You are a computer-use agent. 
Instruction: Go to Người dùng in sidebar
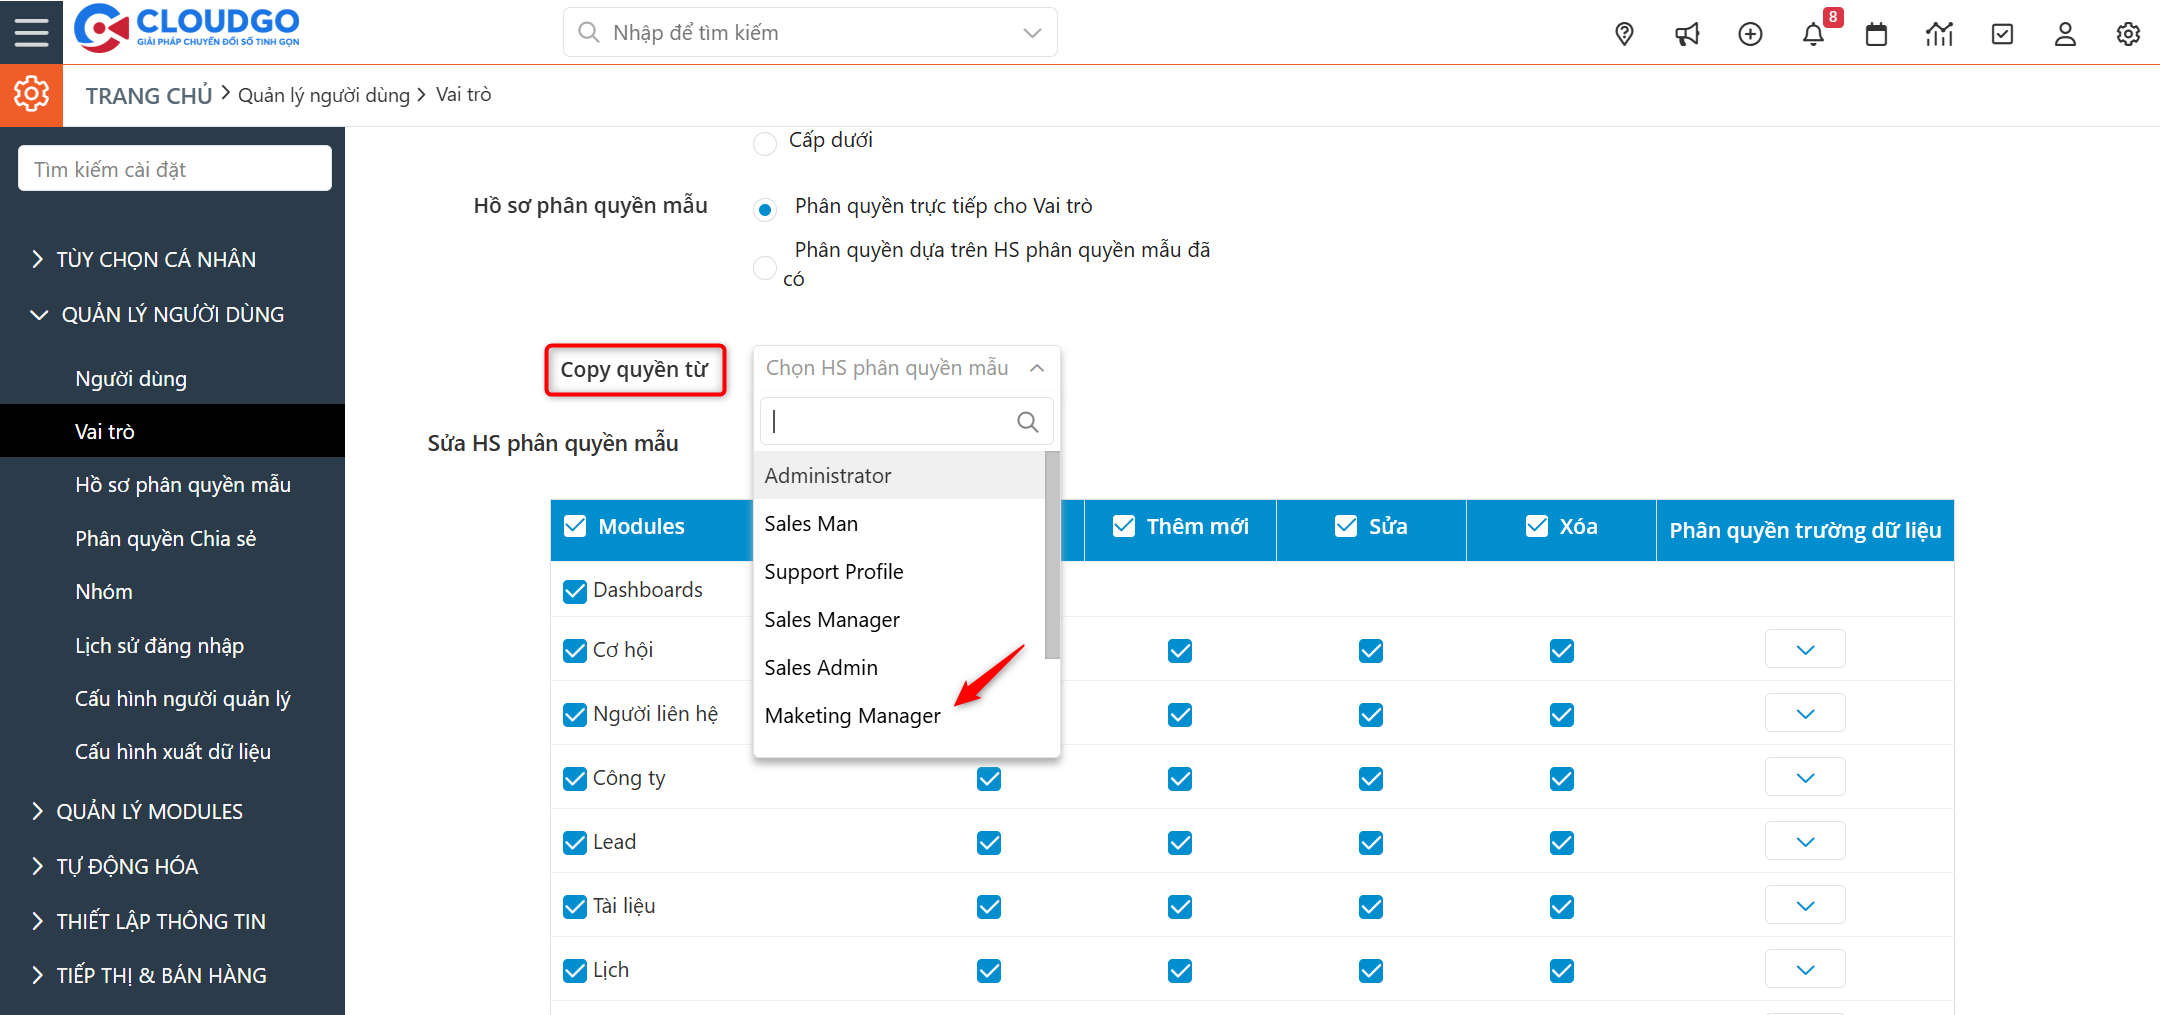(131, 379)
